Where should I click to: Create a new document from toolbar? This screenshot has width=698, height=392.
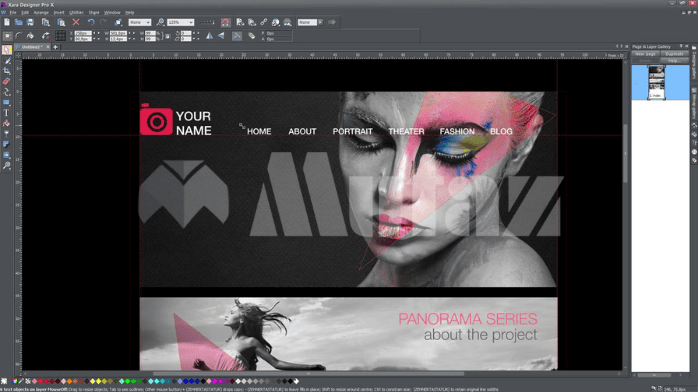(7, 22)
